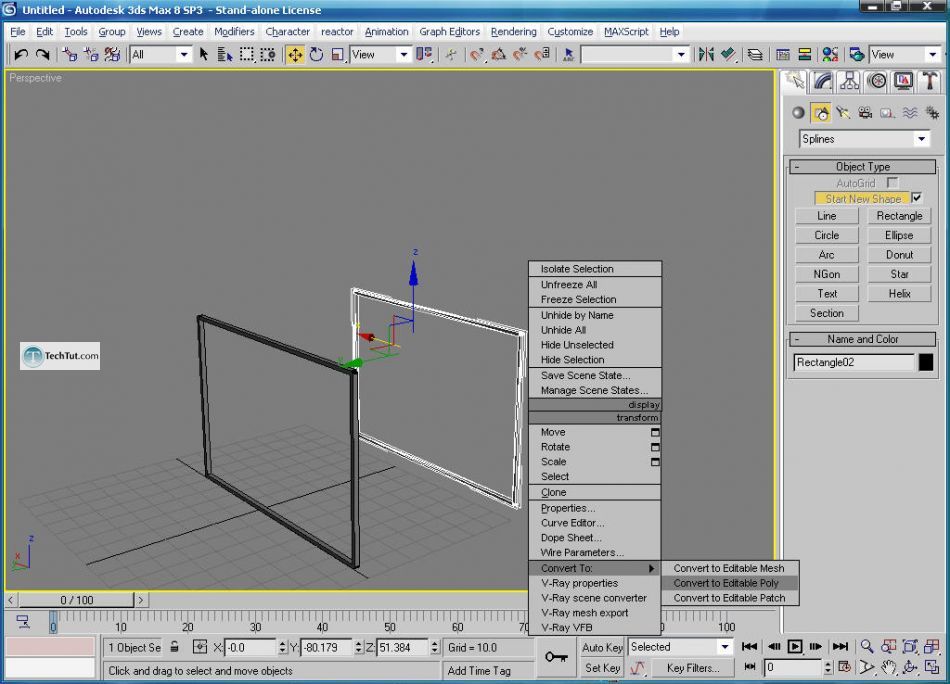Click the Play Animation button
The height and width of the screenshot is (684, 950).
coord(794,646)
